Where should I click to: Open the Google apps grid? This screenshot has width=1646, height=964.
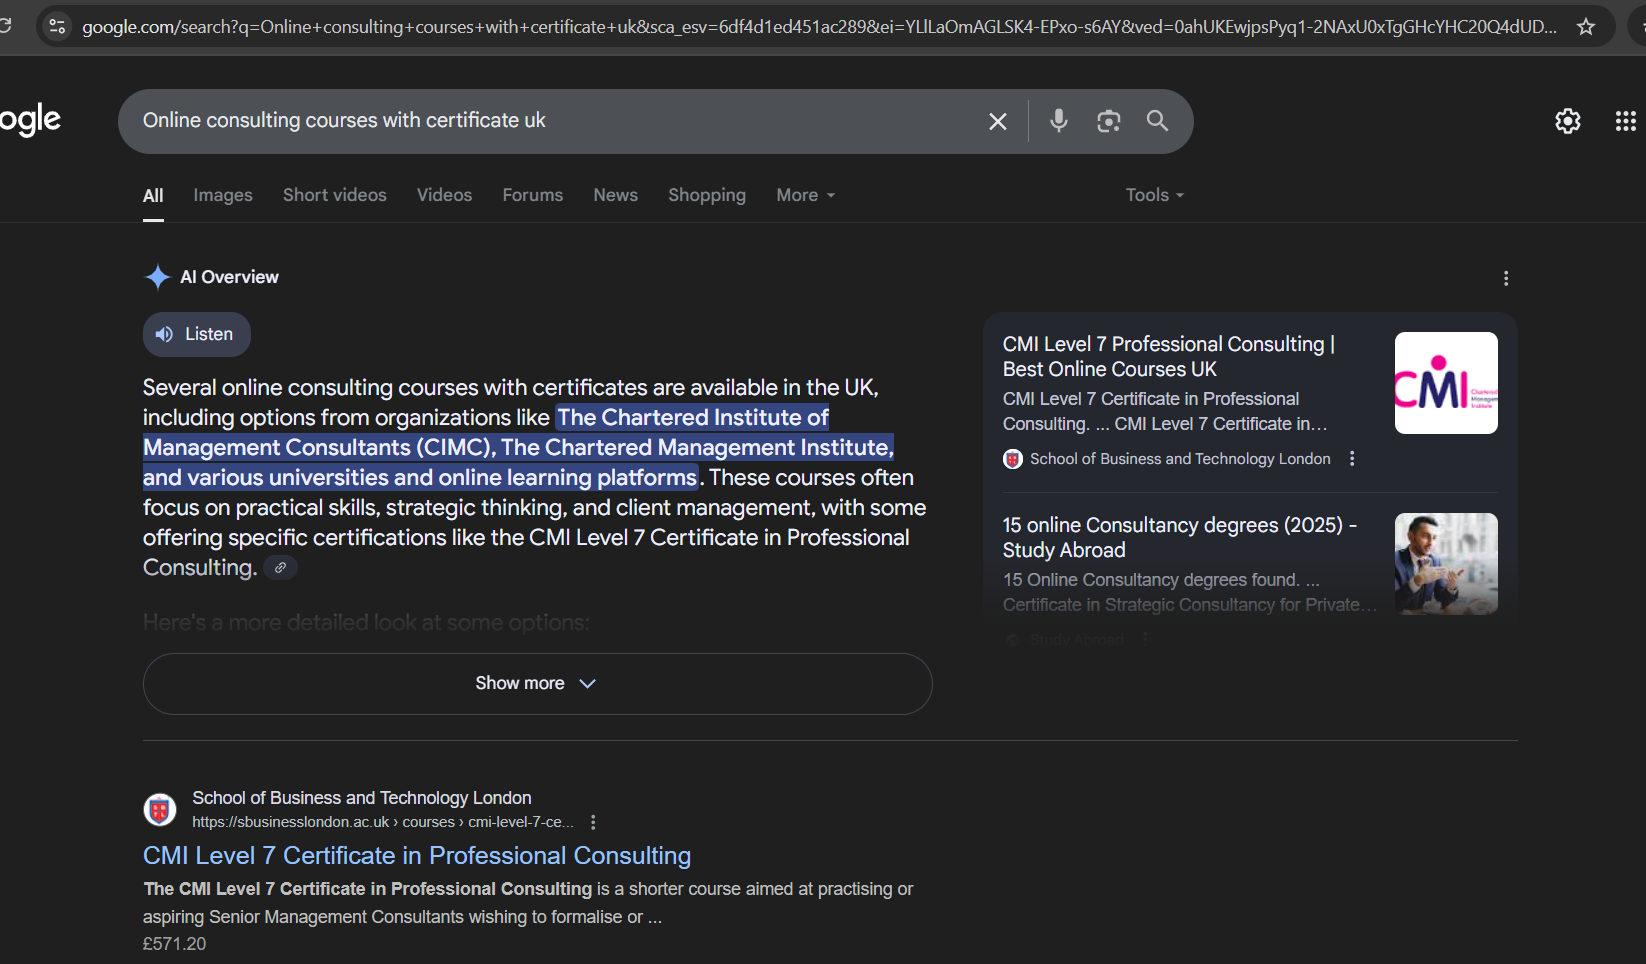click(1625, 121)
